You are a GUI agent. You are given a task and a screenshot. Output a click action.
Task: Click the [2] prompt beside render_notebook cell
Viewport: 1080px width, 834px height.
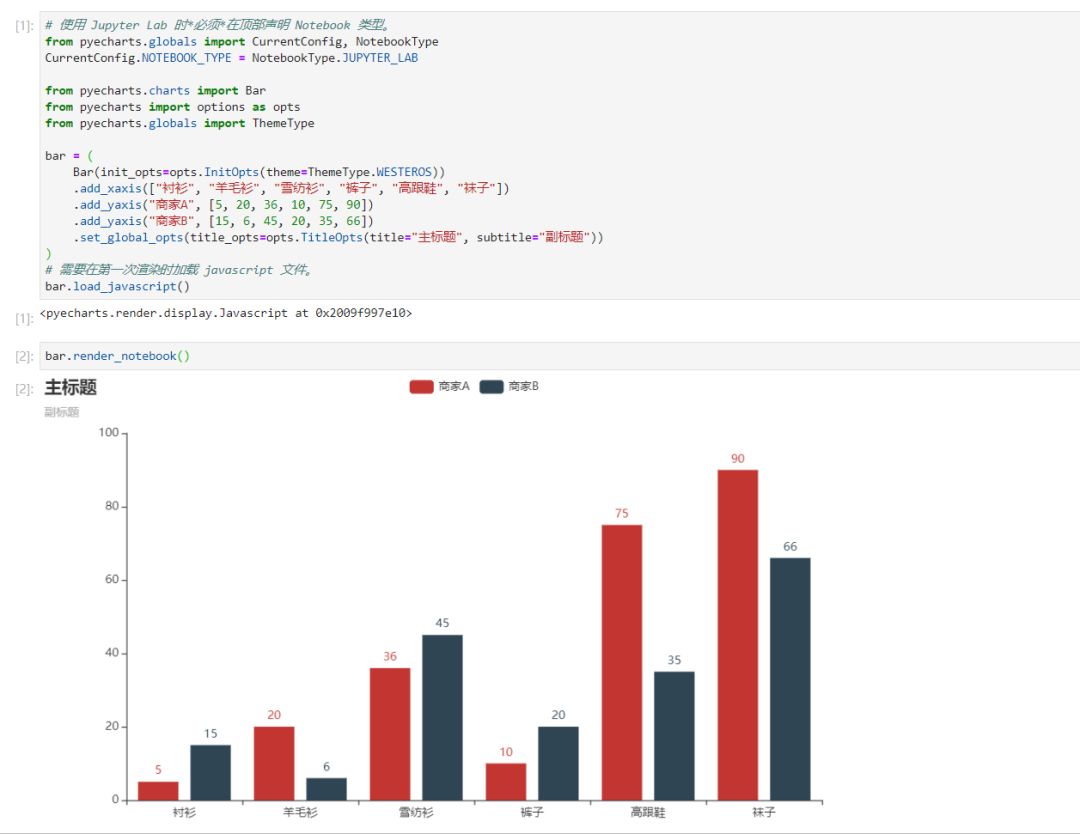click(24, 356)
